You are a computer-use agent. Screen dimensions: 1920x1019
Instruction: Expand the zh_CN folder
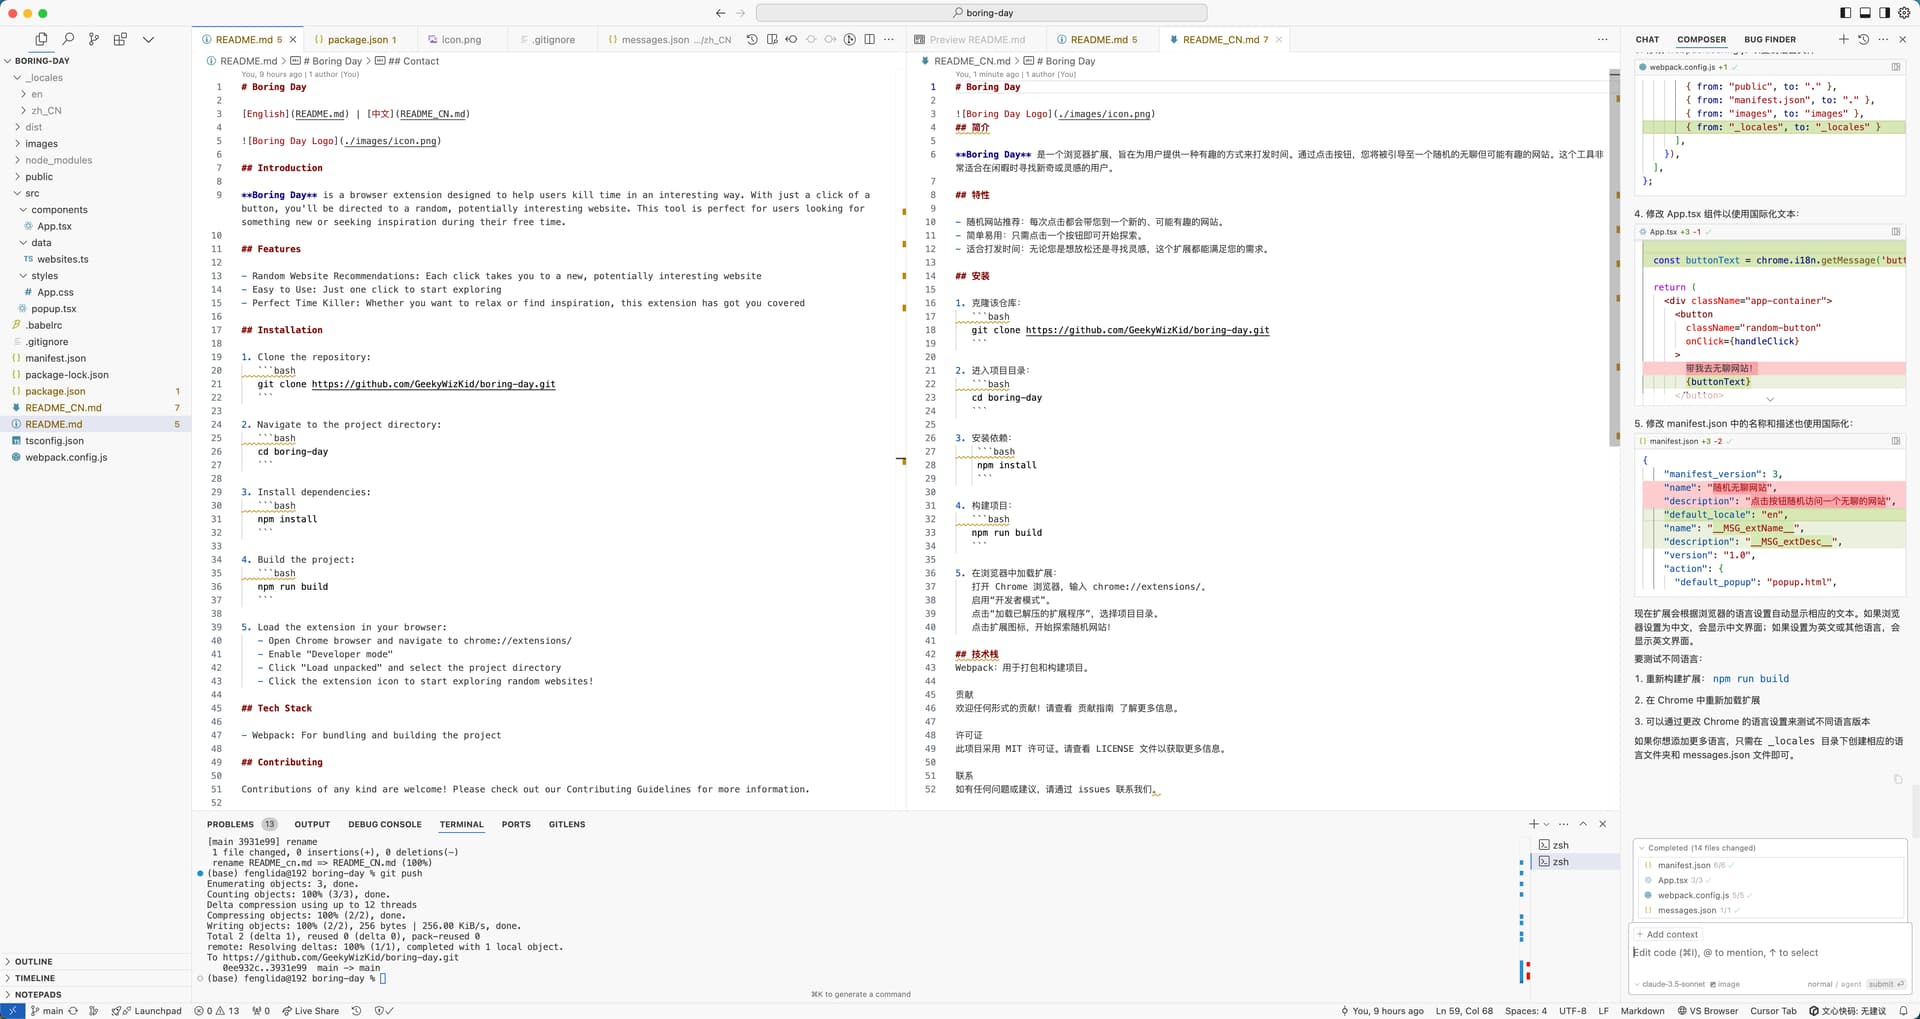point(95,111)
